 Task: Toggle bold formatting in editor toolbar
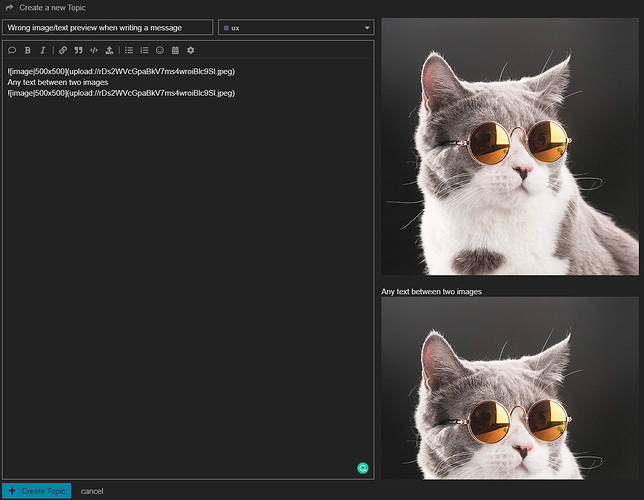click(28, 50)
